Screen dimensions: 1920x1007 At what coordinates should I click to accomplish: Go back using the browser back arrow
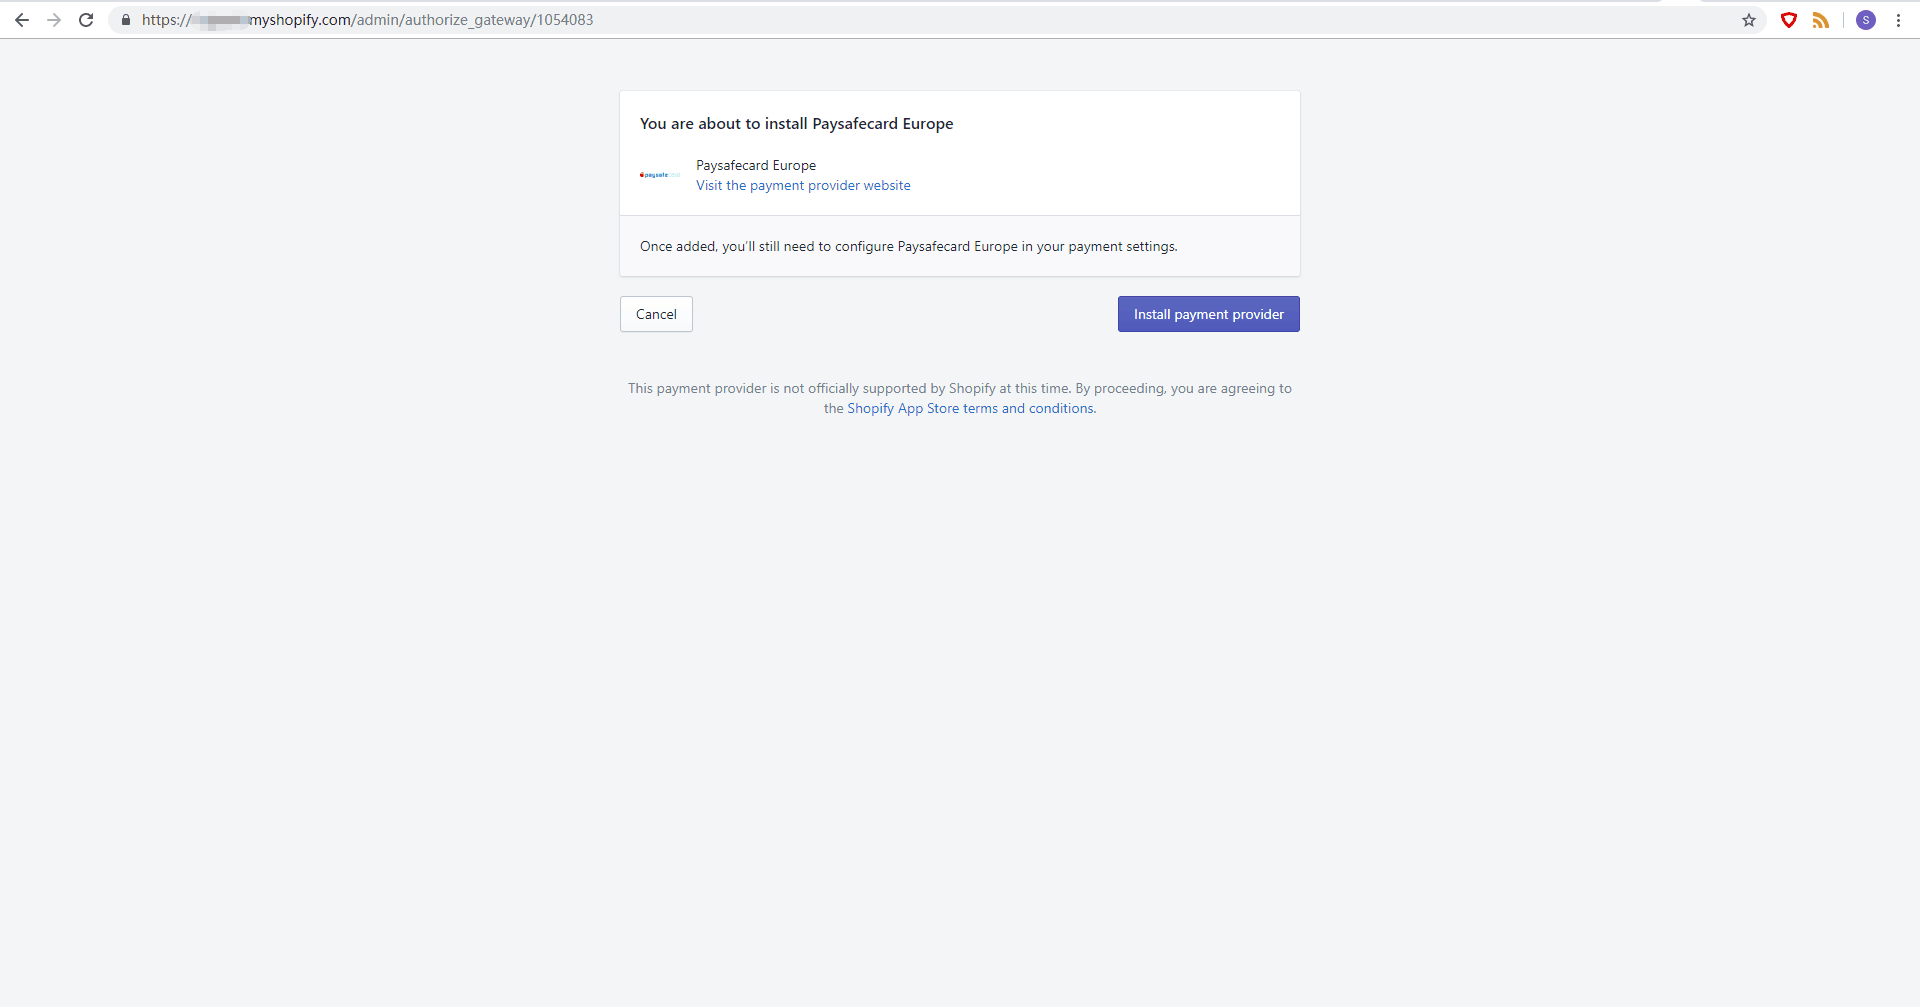(x=22, y=20)
